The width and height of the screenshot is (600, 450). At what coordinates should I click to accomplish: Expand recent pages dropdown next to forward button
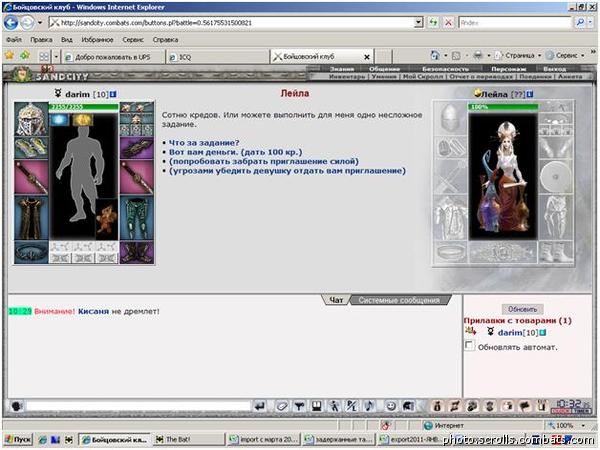point(40,23)
